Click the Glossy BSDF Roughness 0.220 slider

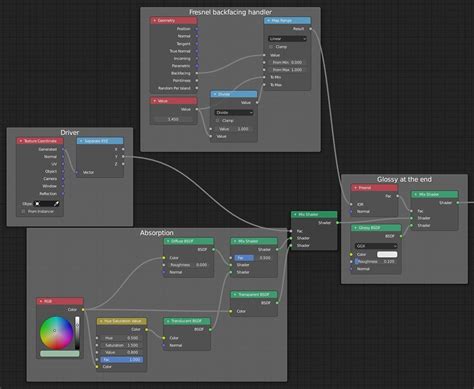point(376,262)
